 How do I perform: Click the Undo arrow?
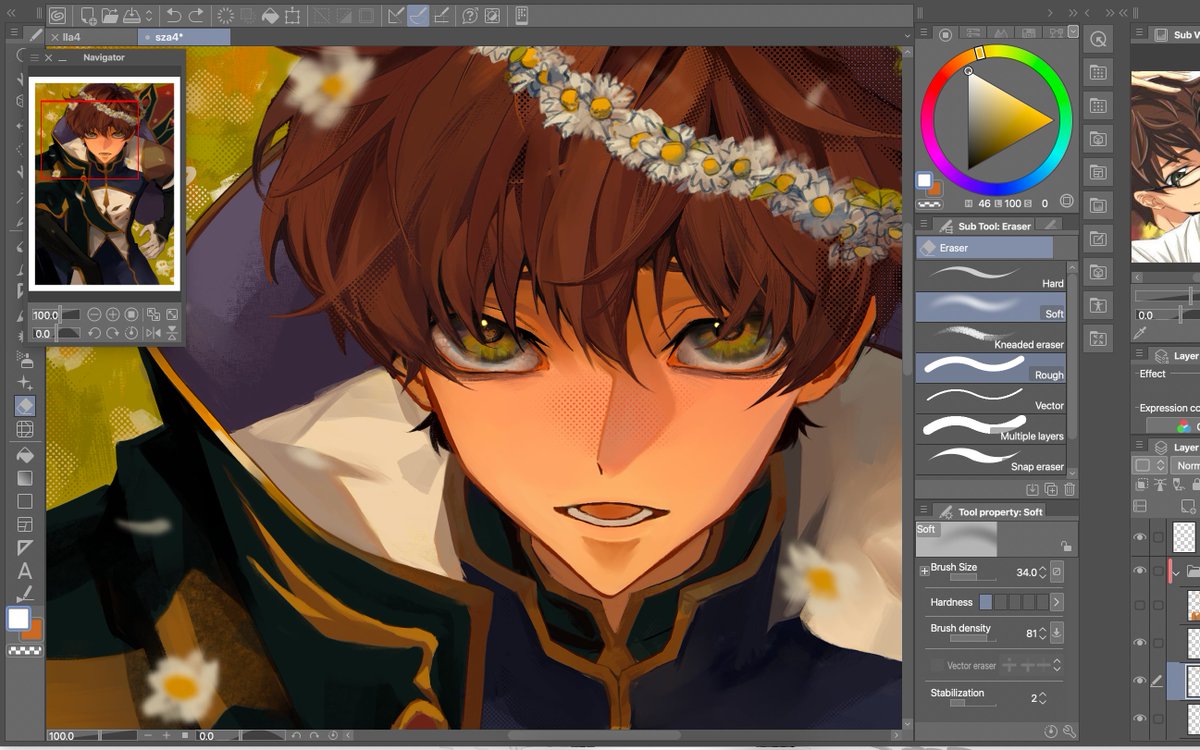[x=174, y=16]
